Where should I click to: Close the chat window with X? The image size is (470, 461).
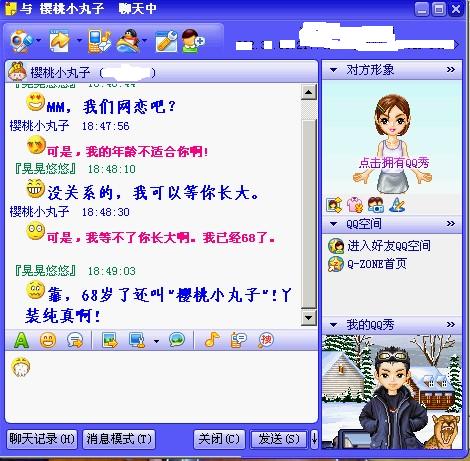[456, 9]
